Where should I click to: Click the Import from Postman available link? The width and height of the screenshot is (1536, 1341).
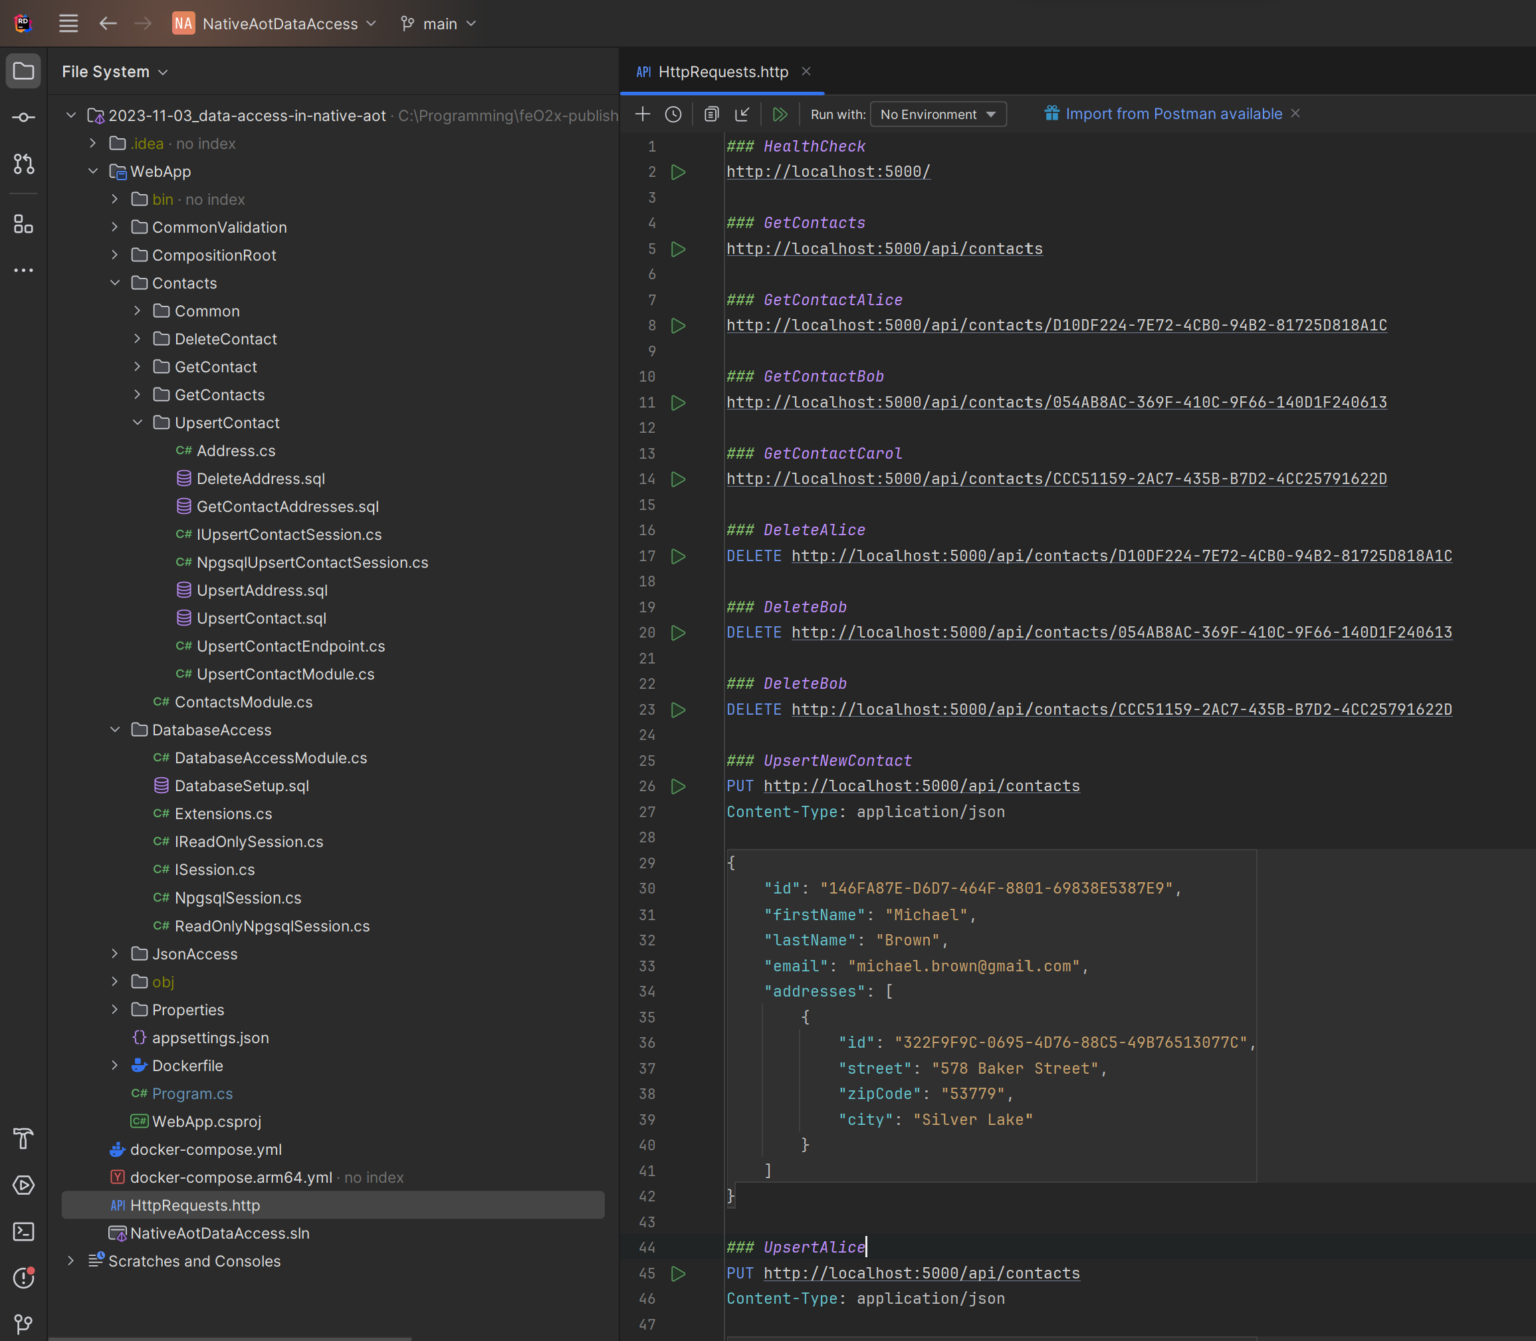[x=1174, y=113]
